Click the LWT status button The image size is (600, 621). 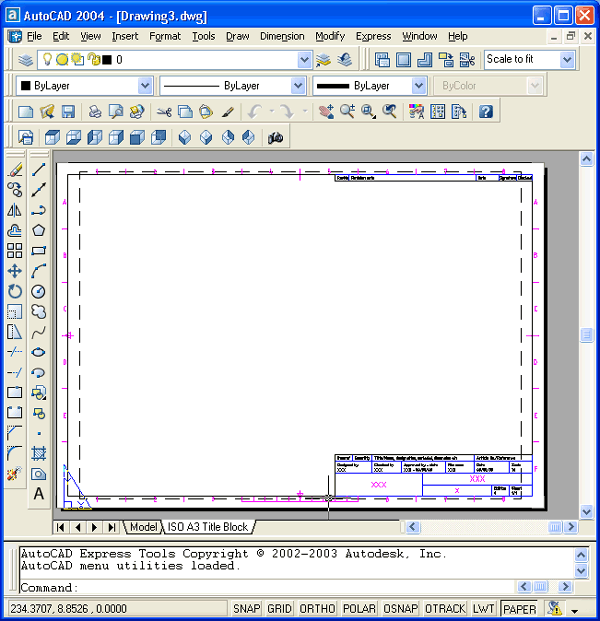point(484,608)
